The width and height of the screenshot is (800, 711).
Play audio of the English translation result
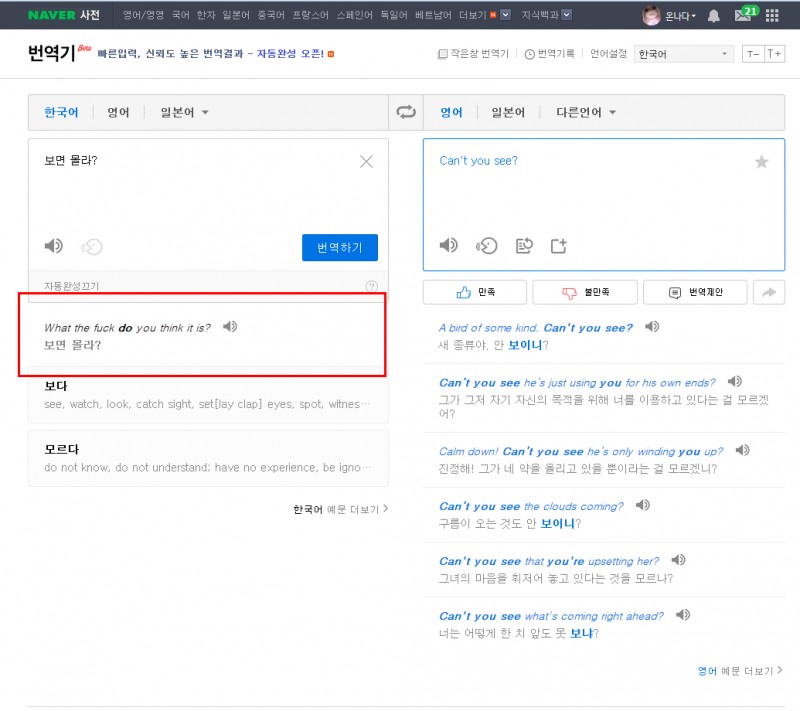(449, 245)
